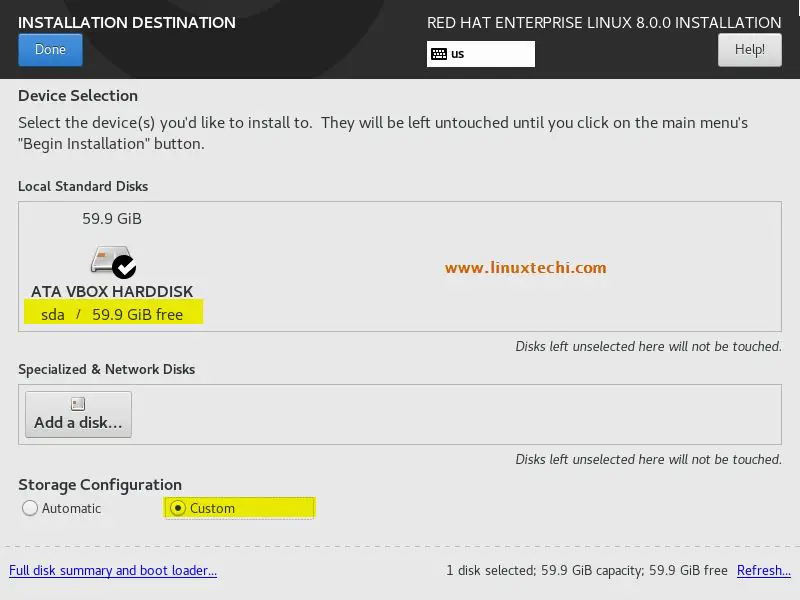Click the 1 disk selected summary text

tap(587, 570)
